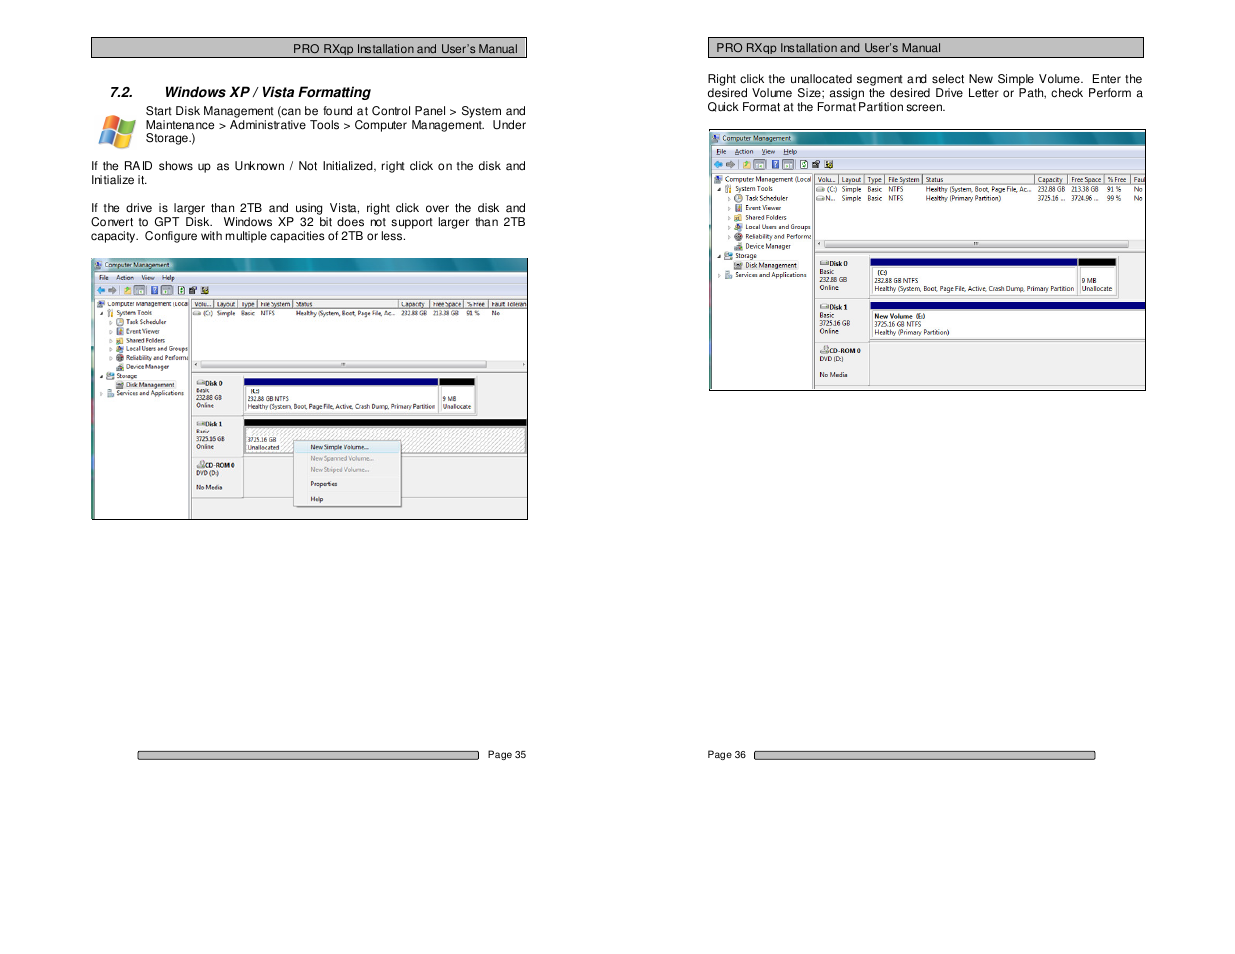Click the blue Help icon in the page 35 toolbar
This screenshot has height=954, width=1235.
pyautogui.click(x=154, y=290)
